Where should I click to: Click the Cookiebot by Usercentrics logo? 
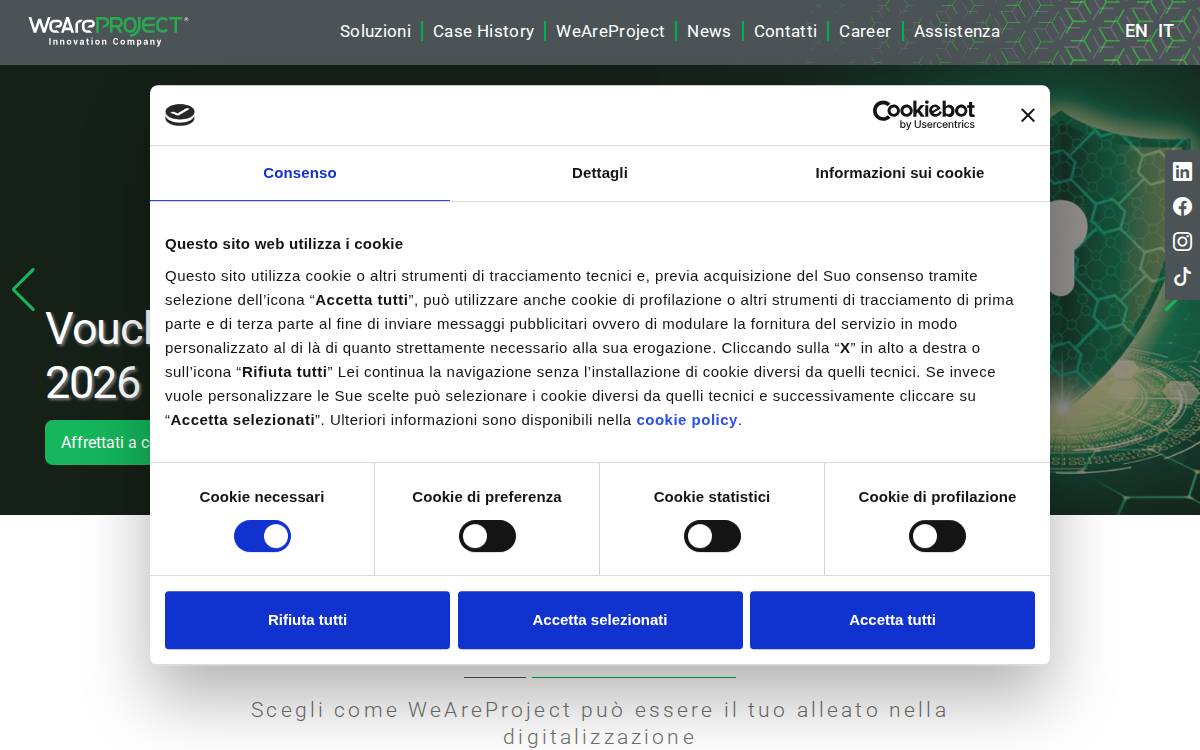coord(923,115)
